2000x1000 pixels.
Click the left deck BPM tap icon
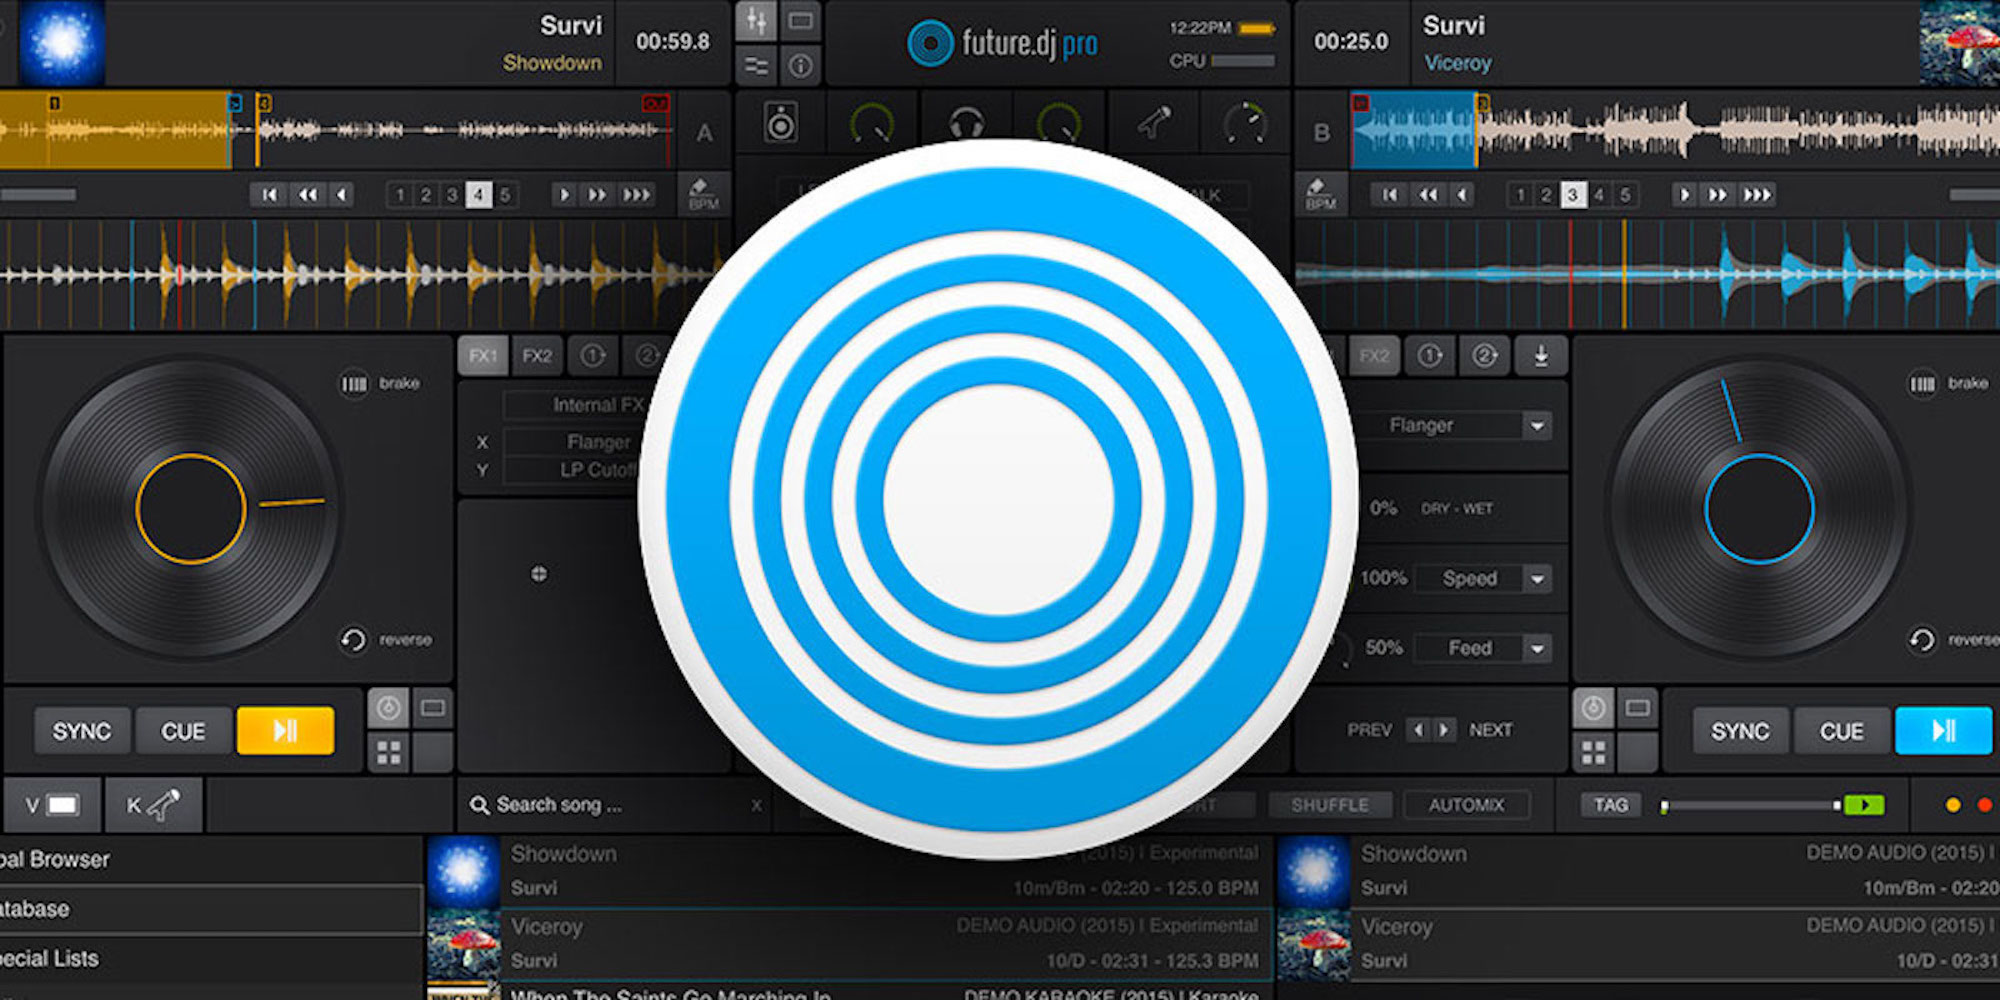tap(703, 193)
